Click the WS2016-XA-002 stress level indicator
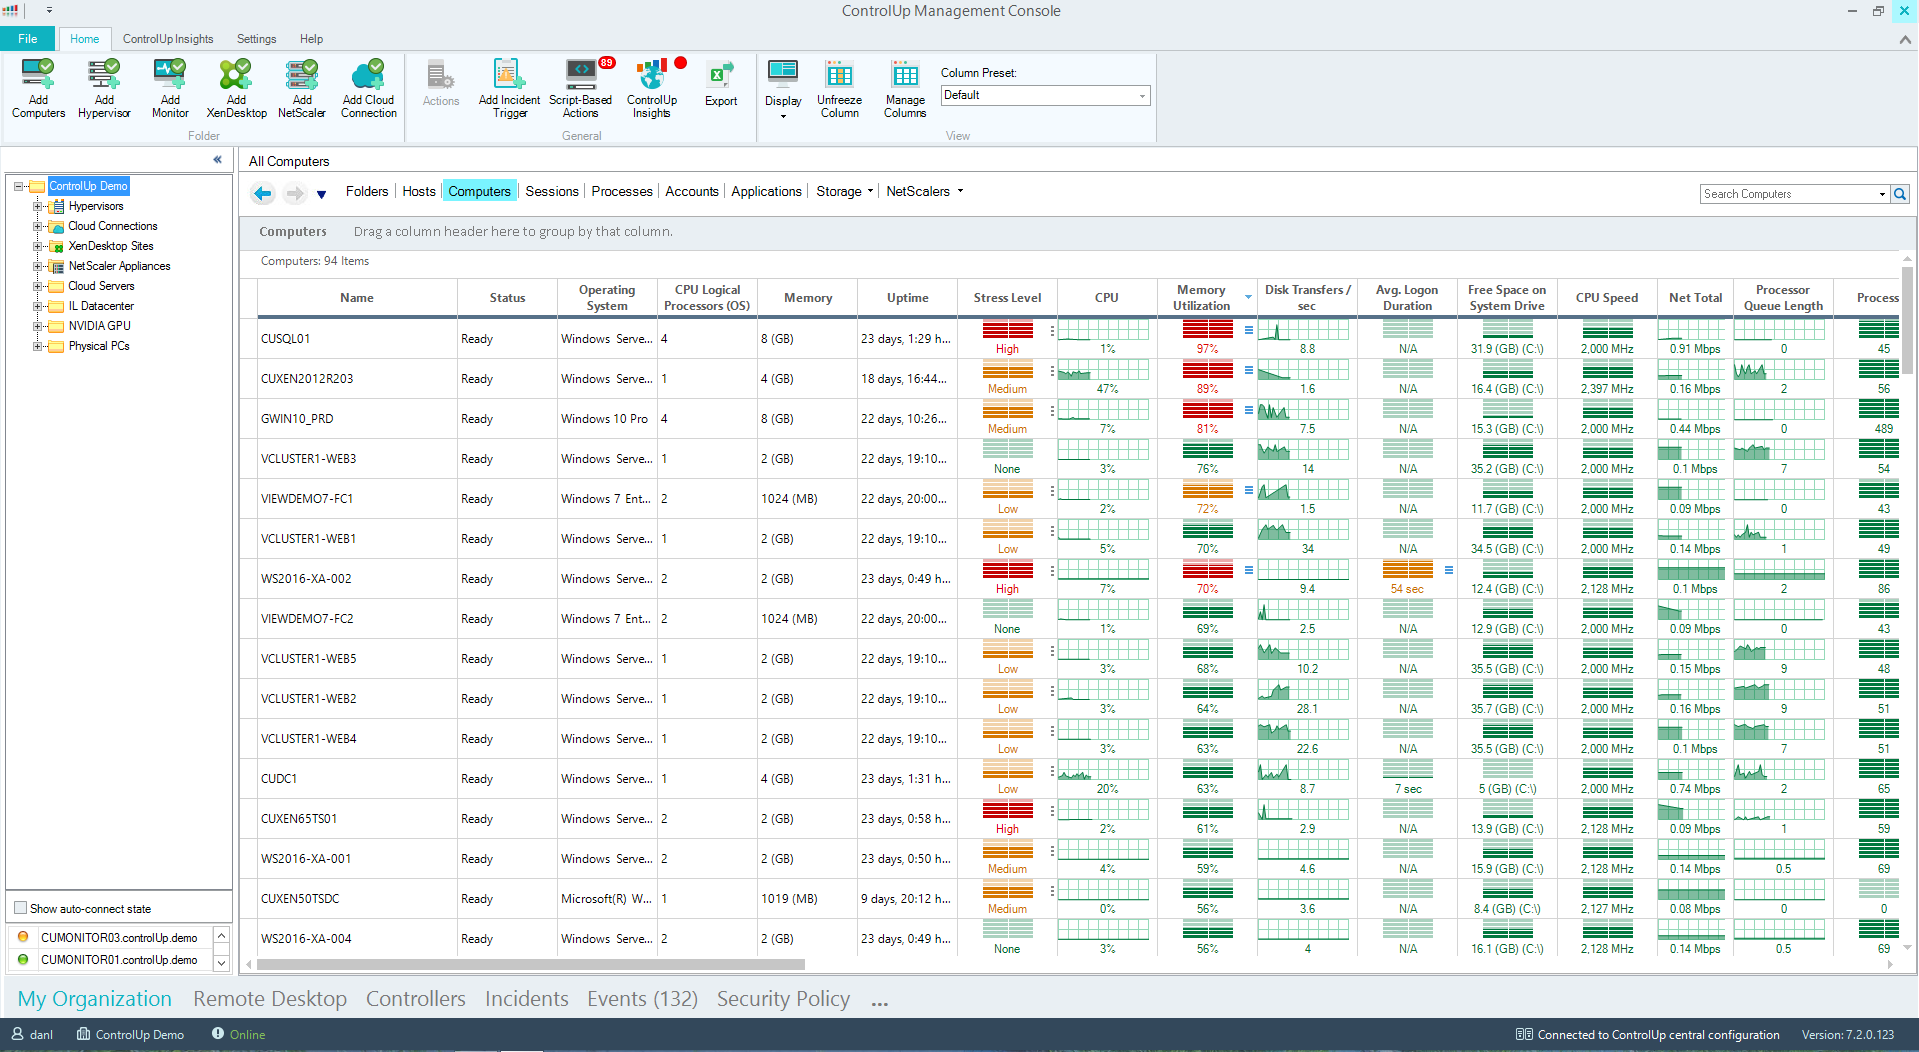Image resolution: width=1919 pixels, height=1052 pixels. (x=1007, y=571)
